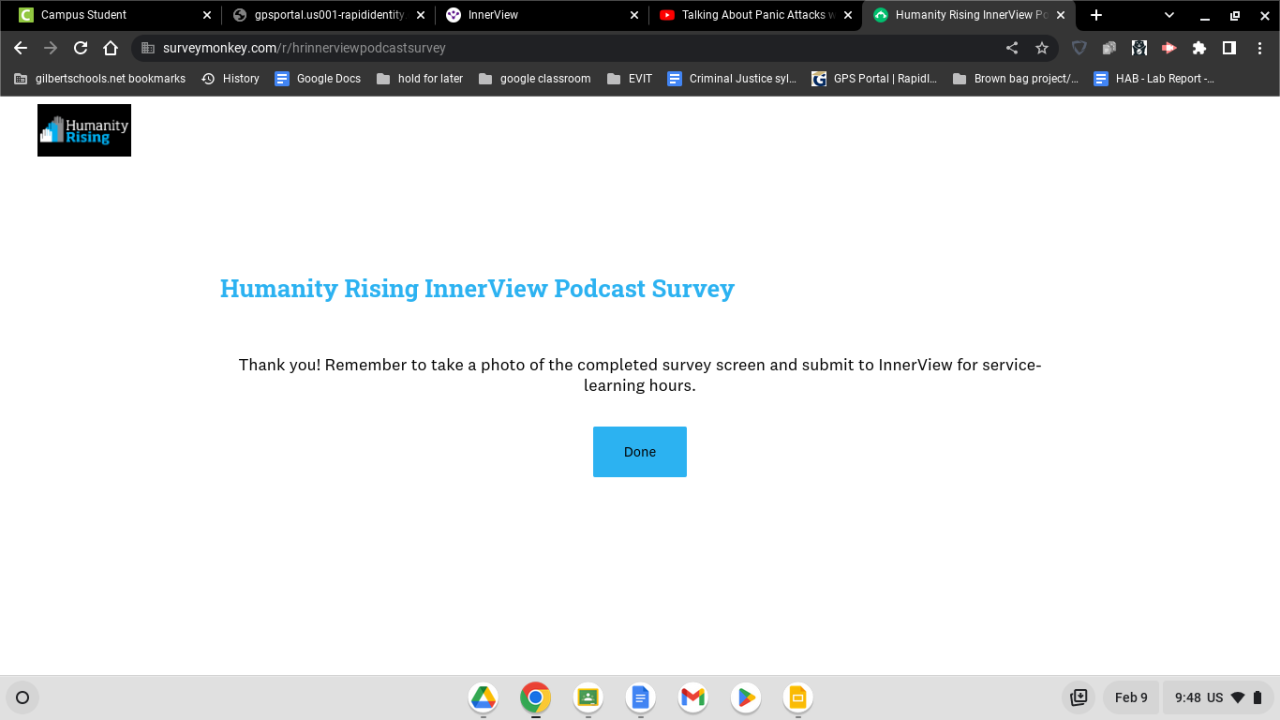The image size is (1280, 720).
Task: Open the GPS Portal bookmark
Action: click(x=875, y=79)
